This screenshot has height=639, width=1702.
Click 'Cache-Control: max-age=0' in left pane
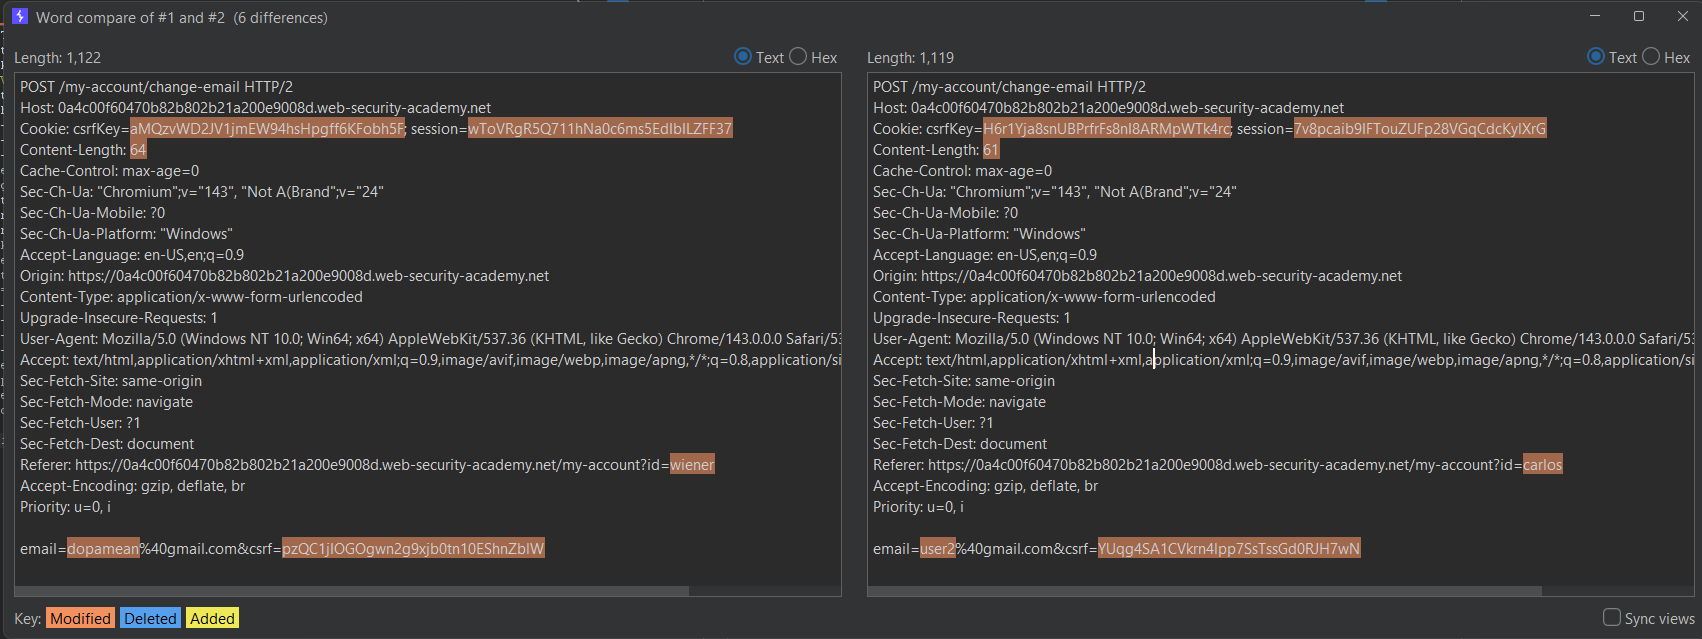[110, 171]
